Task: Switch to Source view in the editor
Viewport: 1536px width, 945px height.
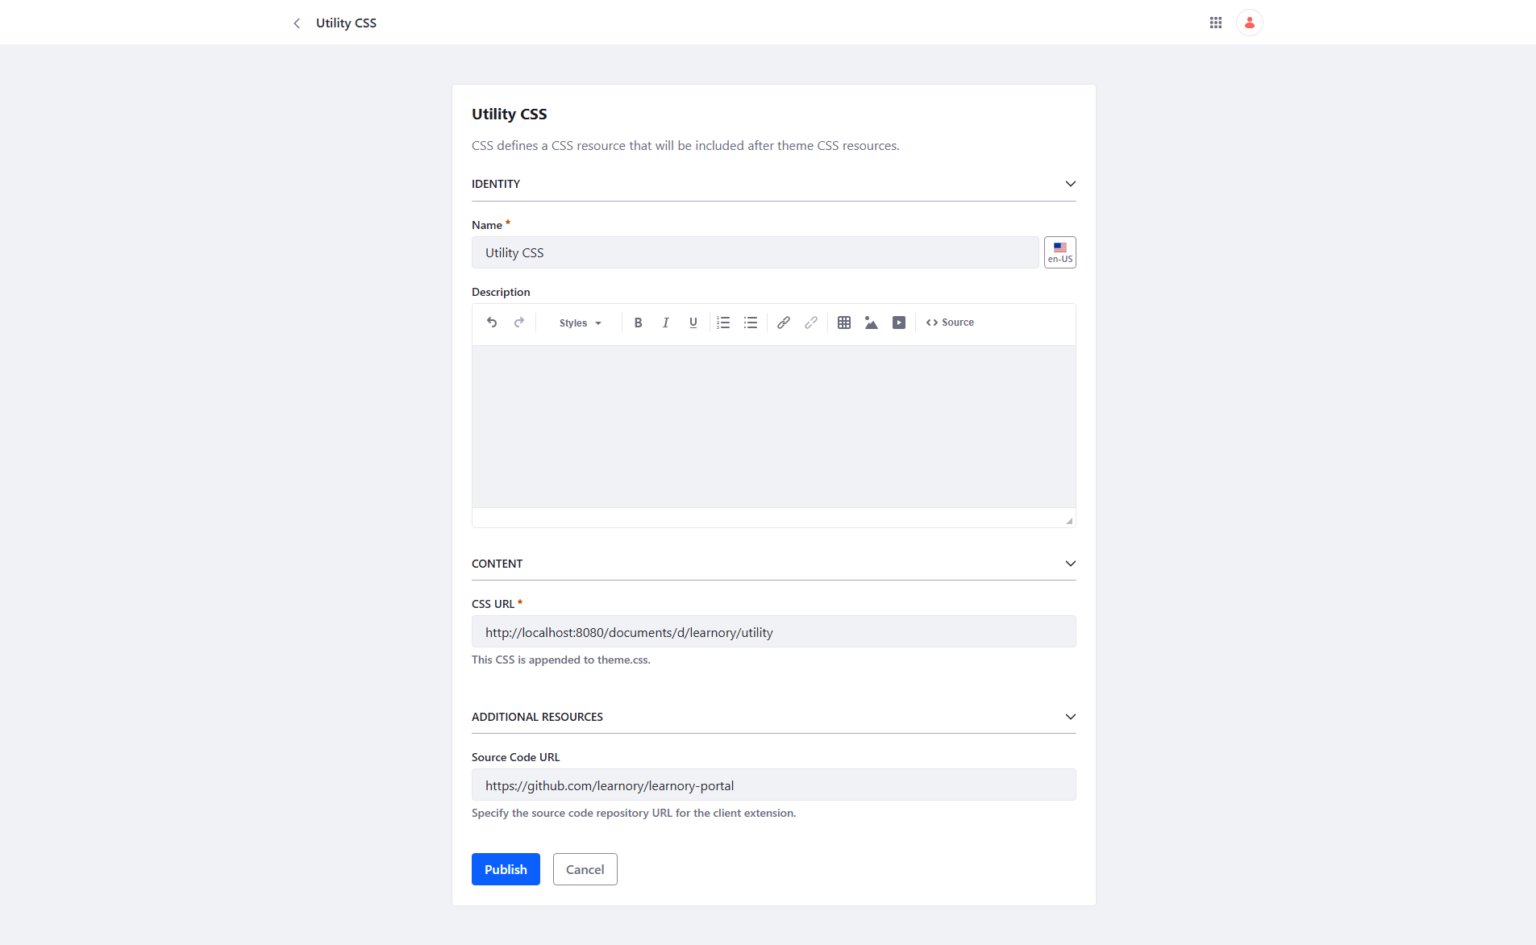Action: 949,322
